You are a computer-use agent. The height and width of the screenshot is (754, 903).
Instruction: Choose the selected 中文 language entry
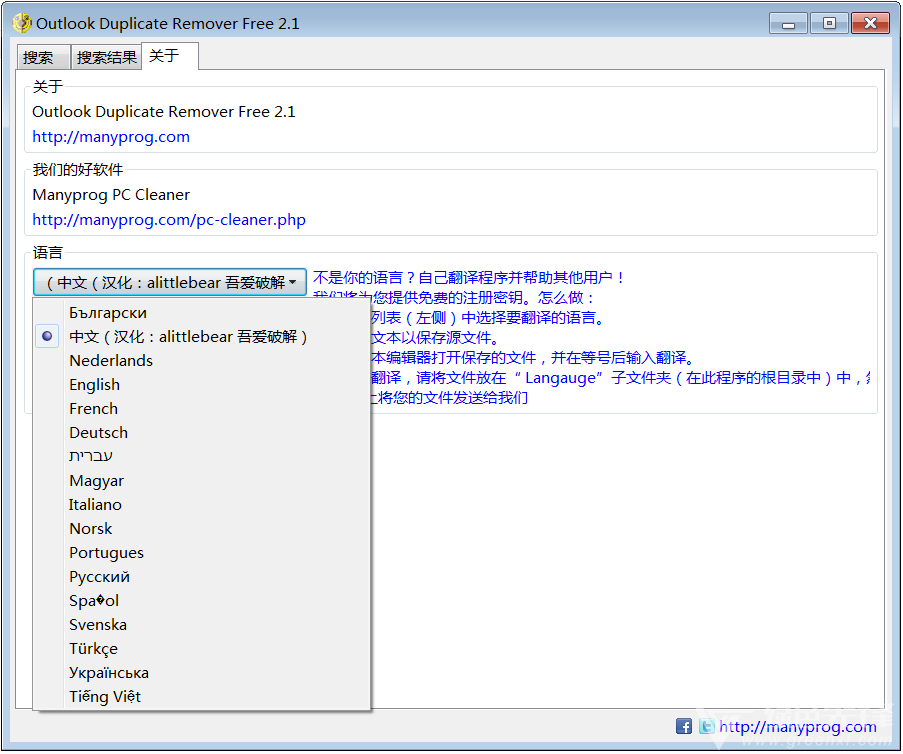point(202,336)
